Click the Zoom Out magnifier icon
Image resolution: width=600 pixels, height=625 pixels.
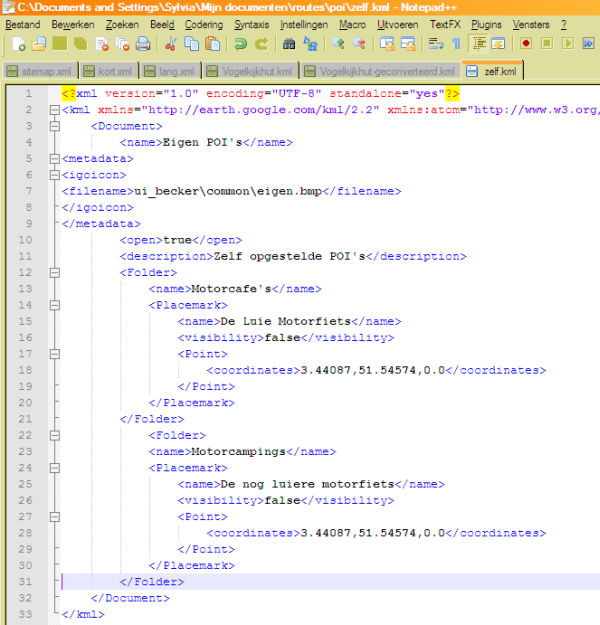[x=359, y=44]
